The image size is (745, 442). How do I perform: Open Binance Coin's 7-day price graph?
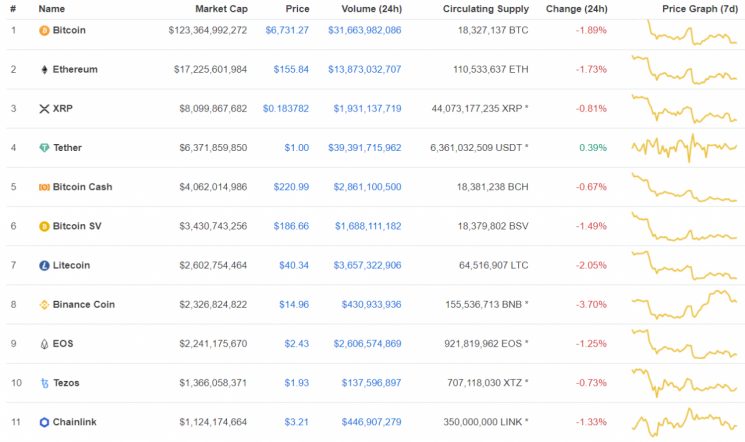[x=684, y=304]
